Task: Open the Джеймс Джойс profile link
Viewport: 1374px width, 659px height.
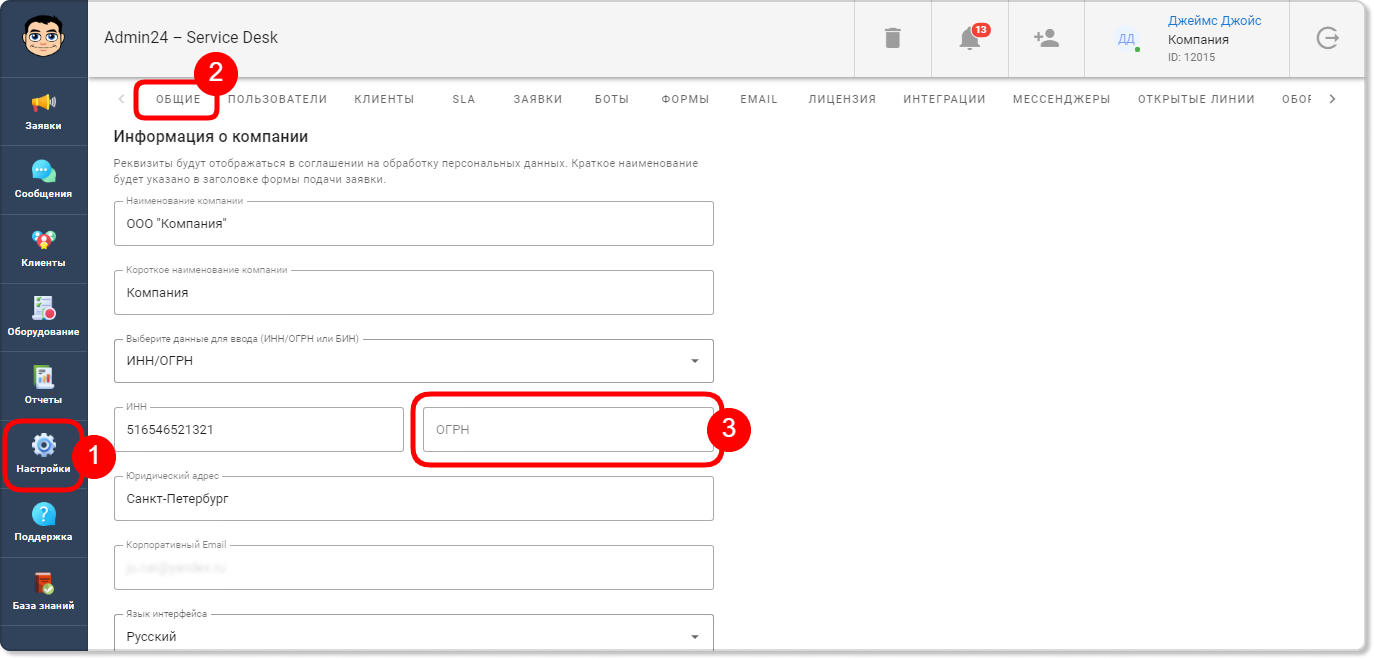Action: pos(1214,21)
